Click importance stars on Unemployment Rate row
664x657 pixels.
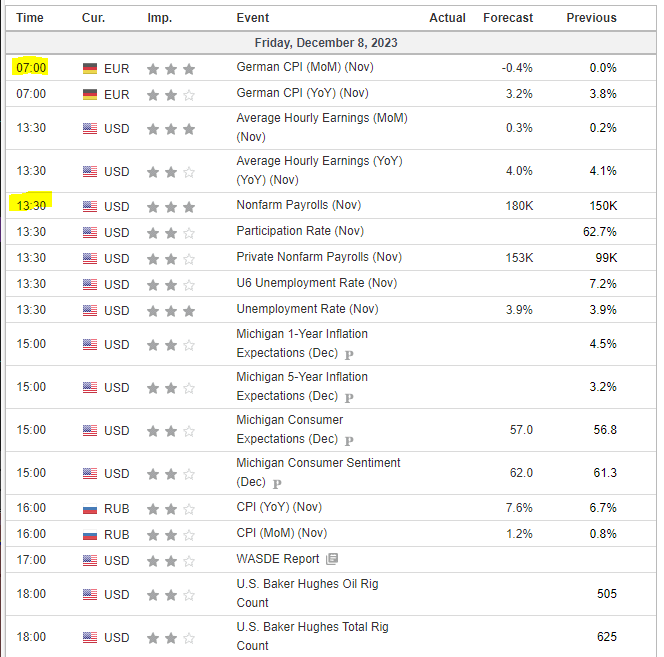[170, 310]
